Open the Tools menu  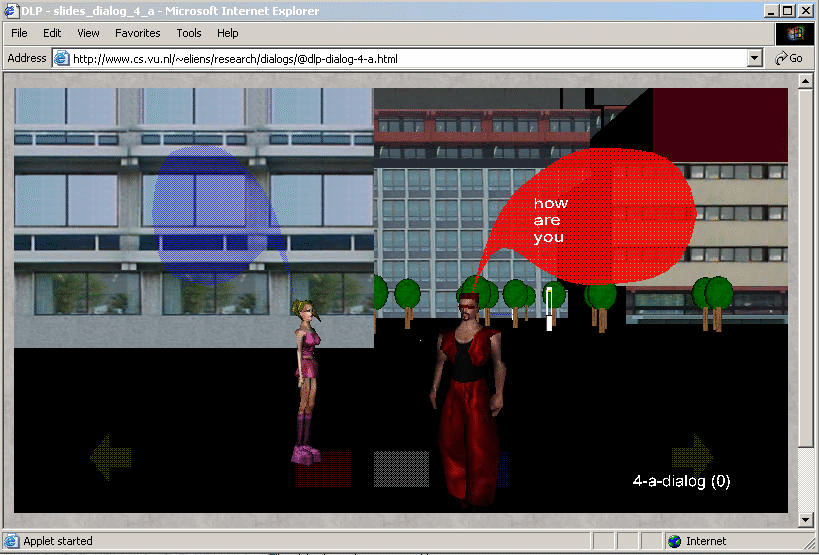coord(189,33)
